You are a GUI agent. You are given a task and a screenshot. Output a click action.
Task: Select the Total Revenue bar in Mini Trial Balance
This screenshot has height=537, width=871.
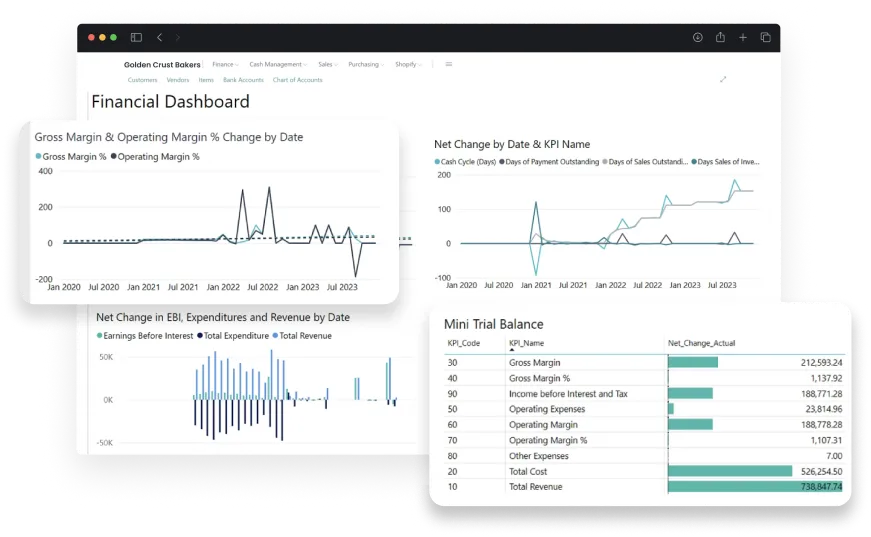pyautogui.click(x=755, y=487)
